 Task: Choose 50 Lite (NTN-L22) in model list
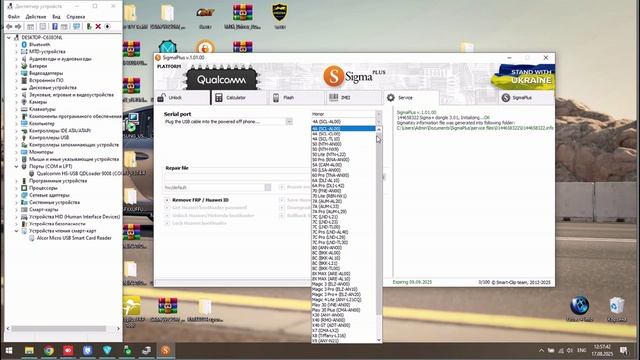[x=343, y=155]
